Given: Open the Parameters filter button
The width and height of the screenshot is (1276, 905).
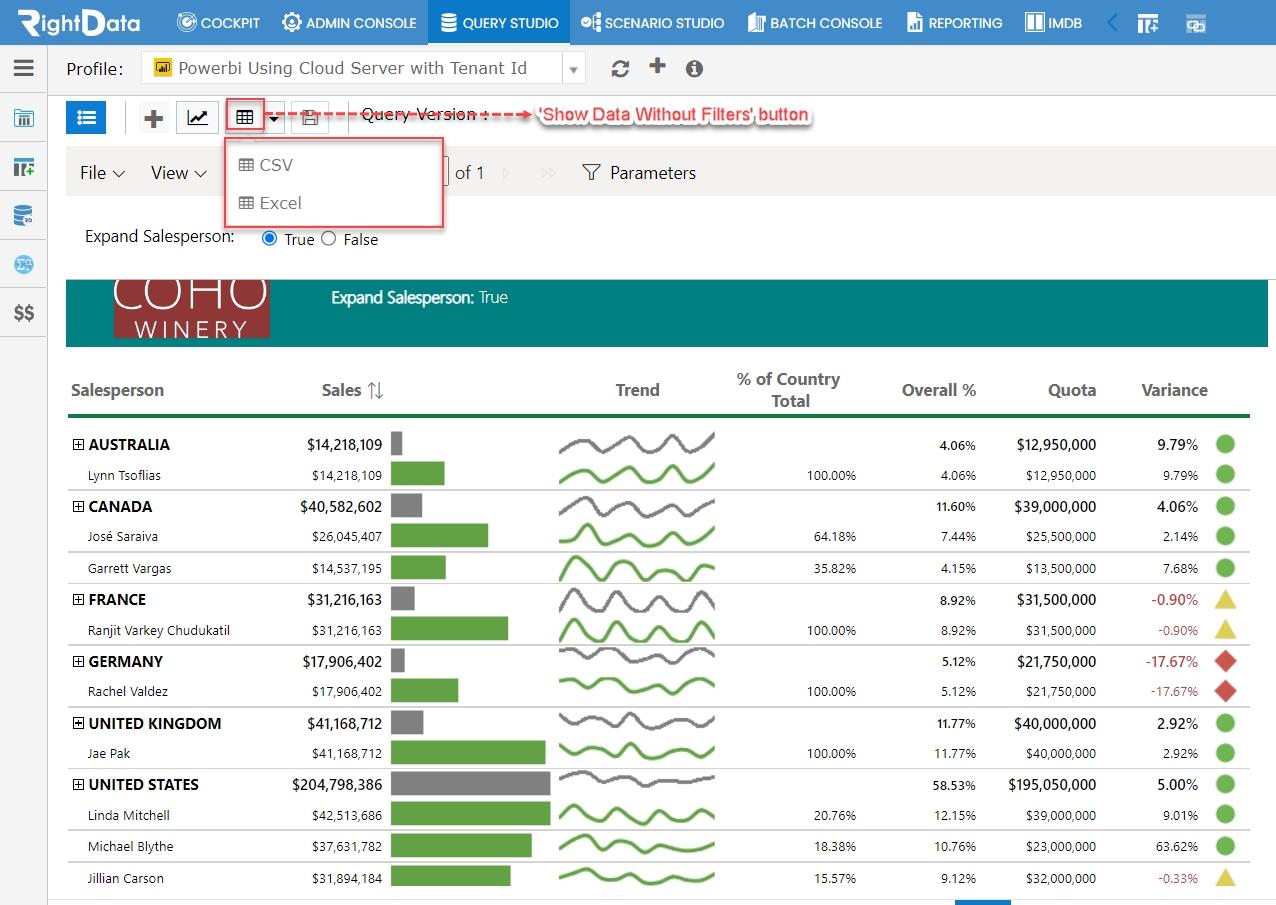Looking at the screenshot, I should (638, 173).
